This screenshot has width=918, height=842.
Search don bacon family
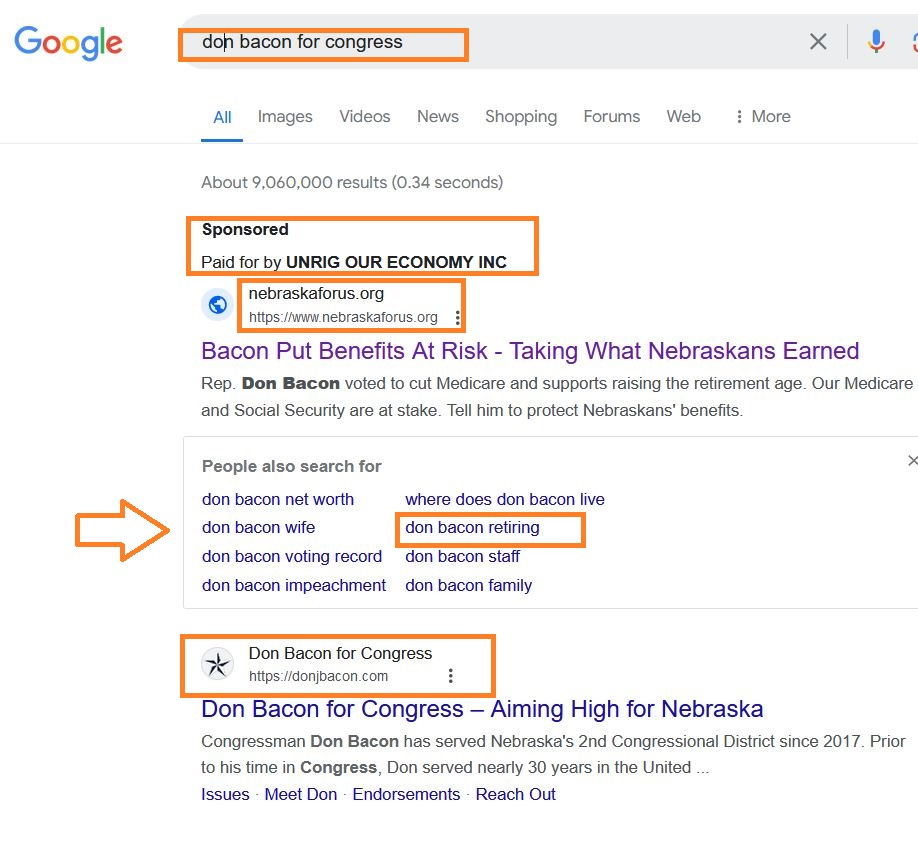[x=468, y=586]
